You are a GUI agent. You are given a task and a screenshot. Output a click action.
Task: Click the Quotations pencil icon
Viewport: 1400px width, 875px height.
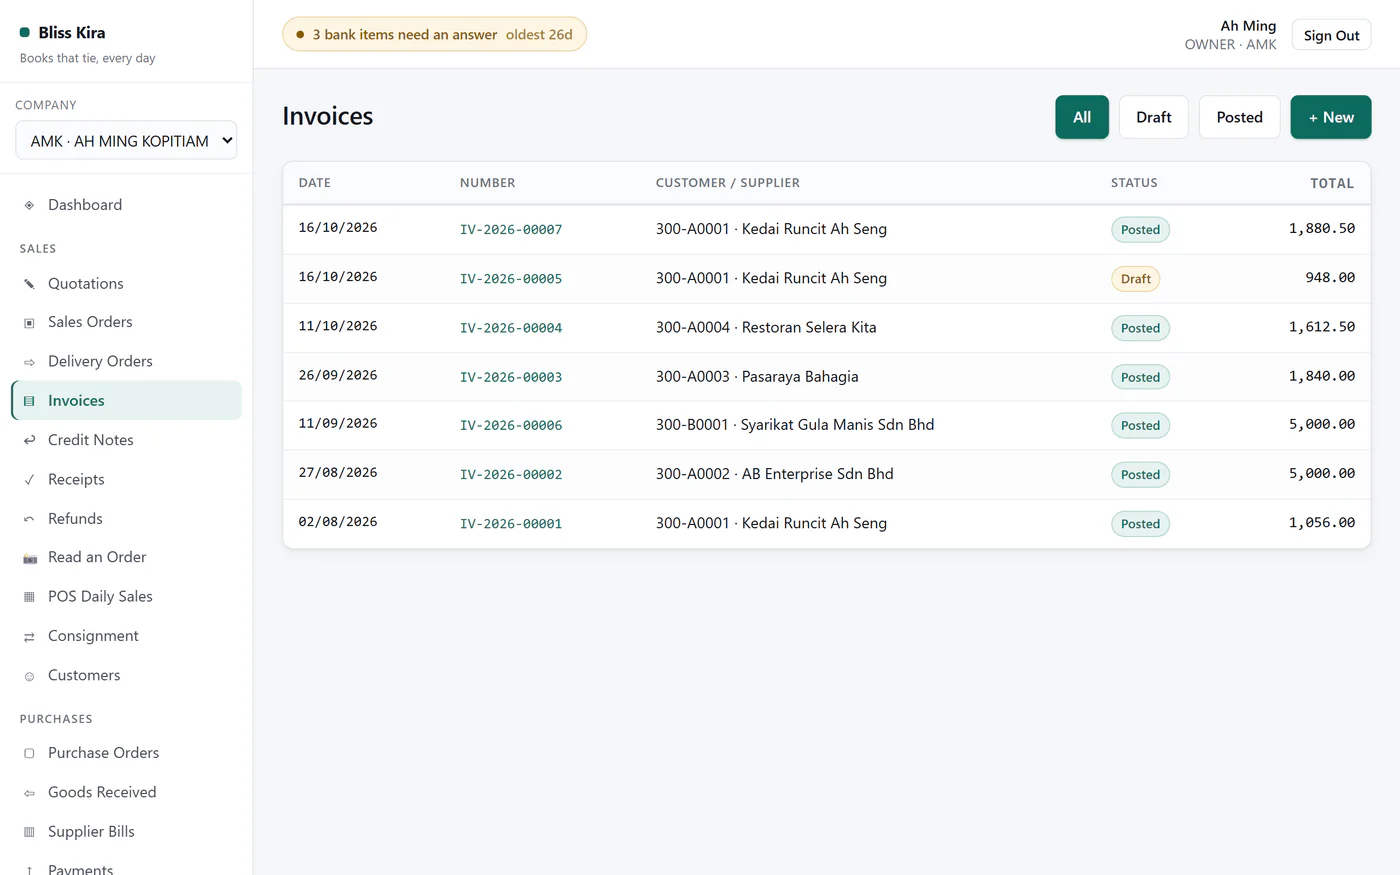click(x=29, y=284)
